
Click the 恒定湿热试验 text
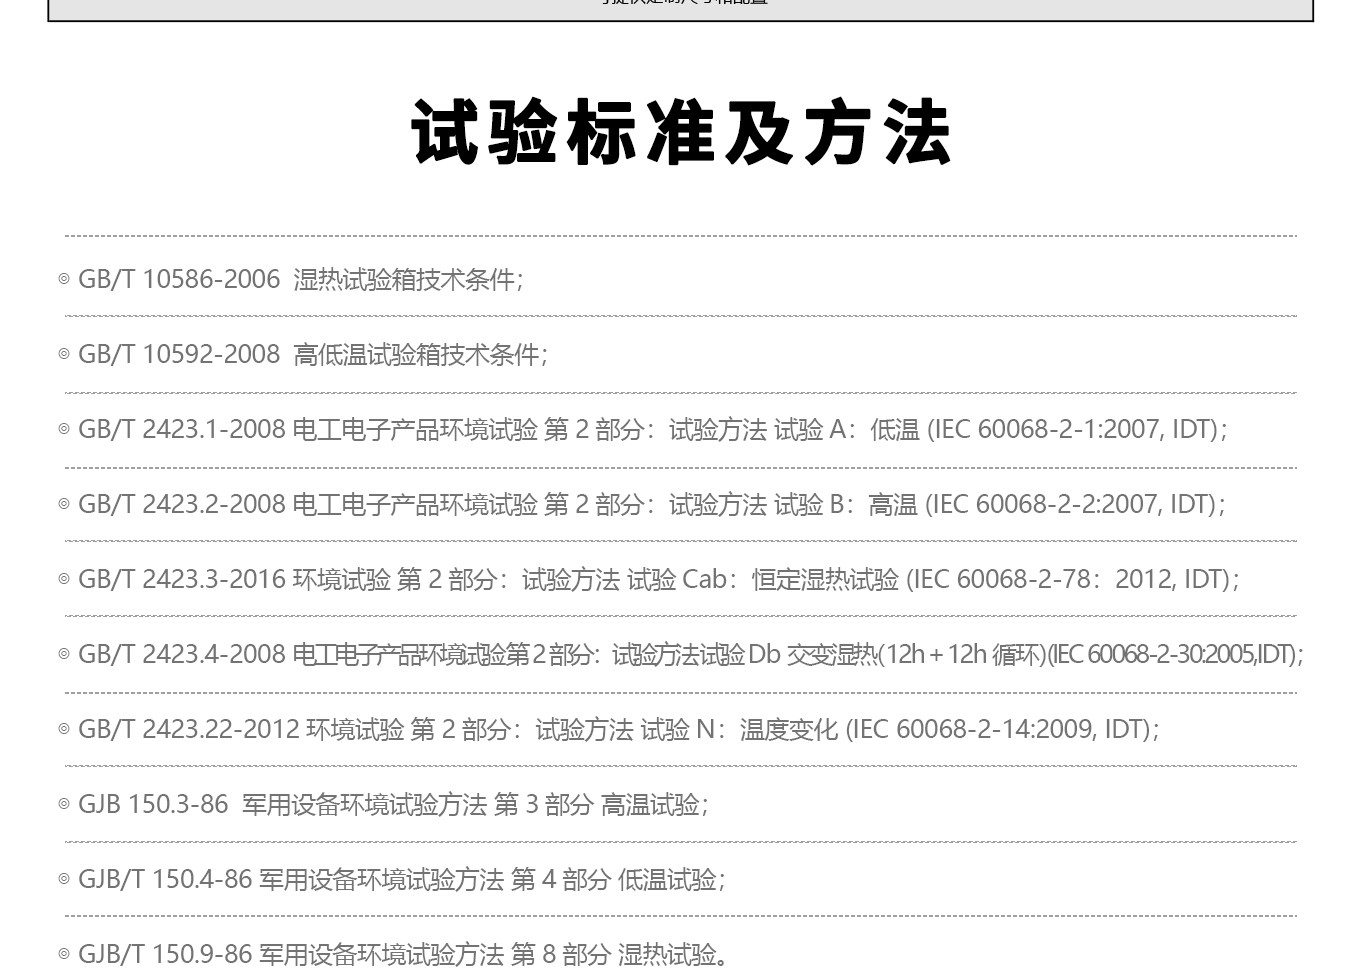pos(825,580)
